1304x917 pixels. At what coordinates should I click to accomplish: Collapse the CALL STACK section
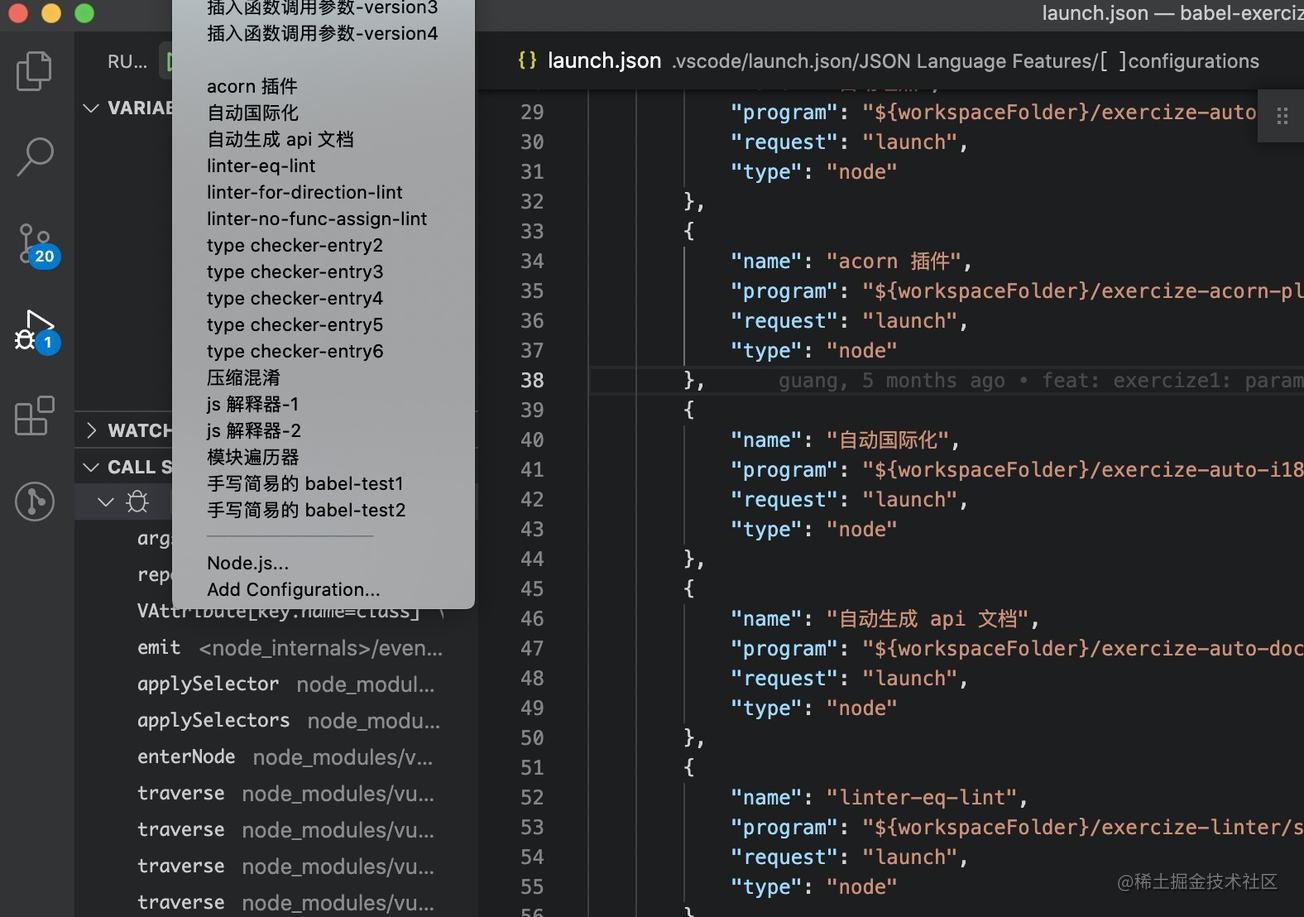pyautogui.click(x=91, y=467)
